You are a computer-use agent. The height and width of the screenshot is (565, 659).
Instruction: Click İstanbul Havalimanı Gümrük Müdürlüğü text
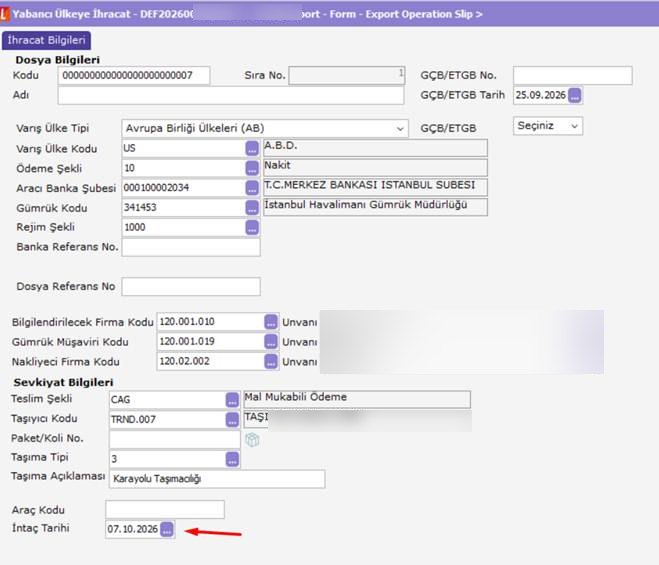pos(366,205)
